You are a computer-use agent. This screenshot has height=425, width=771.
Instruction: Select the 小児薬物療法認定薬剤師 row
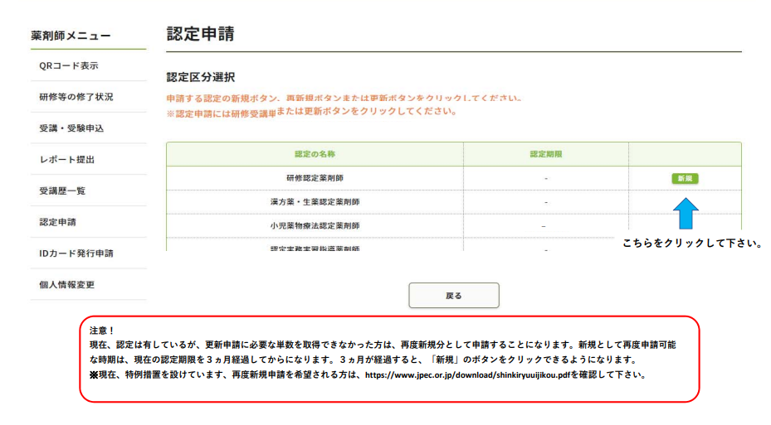click(314, 226)
